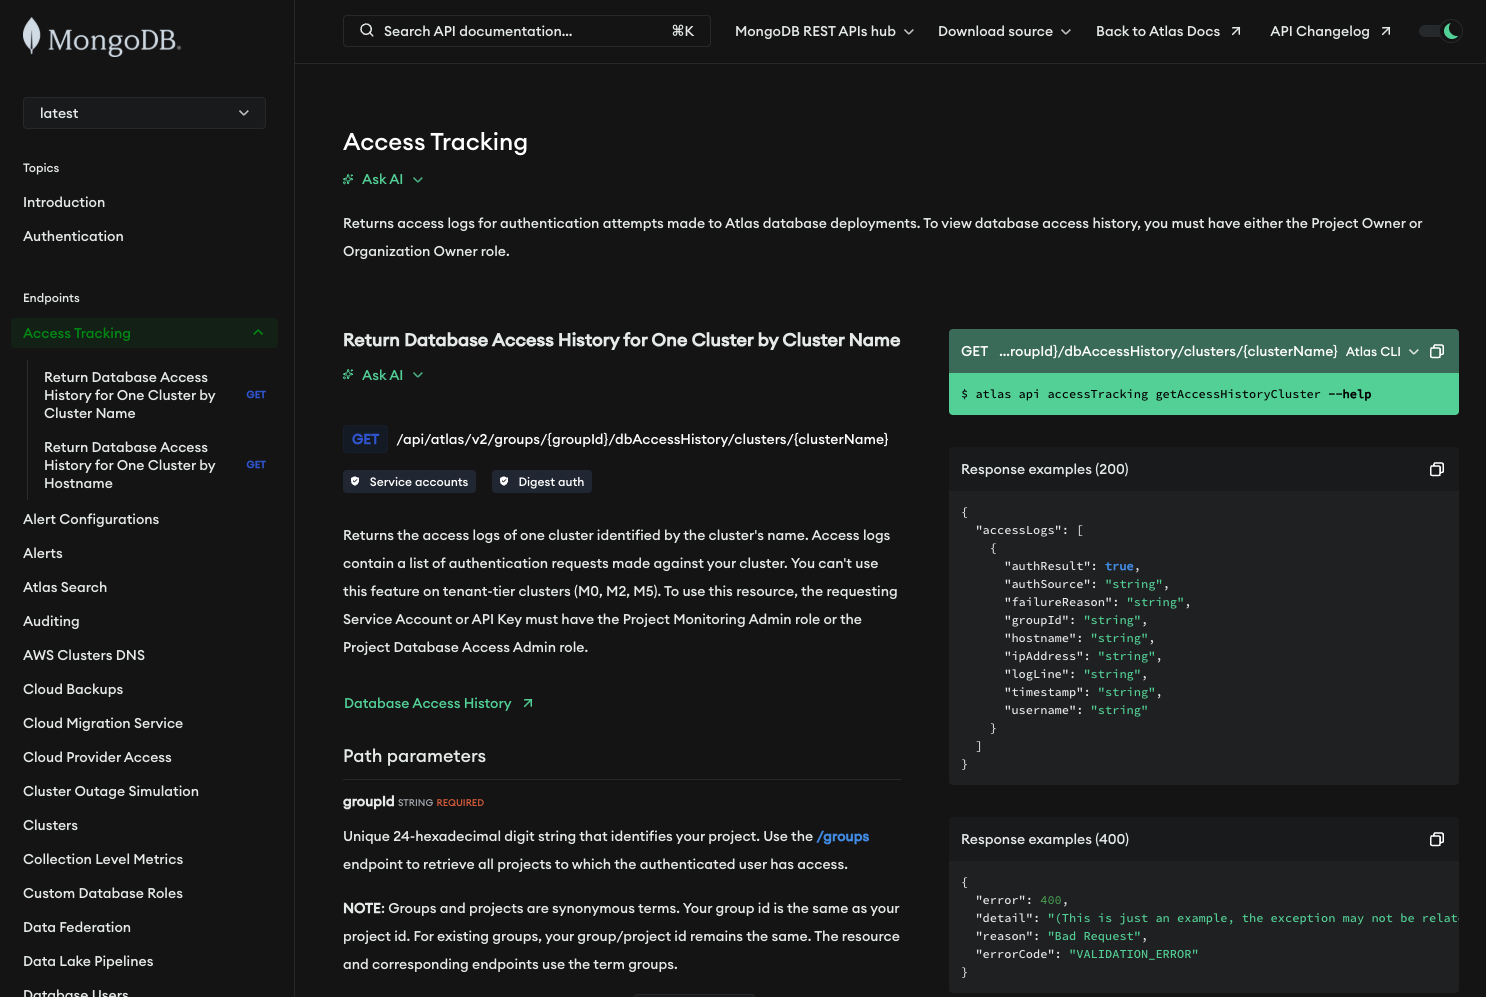The image size is (1486, 997).
Task: Click the MongoDB leaf logo
Action: 32,37
